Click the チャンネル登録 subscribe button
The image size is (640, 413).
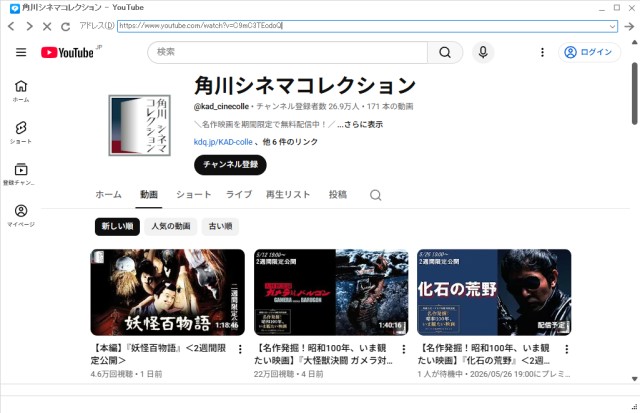[230, 165]
